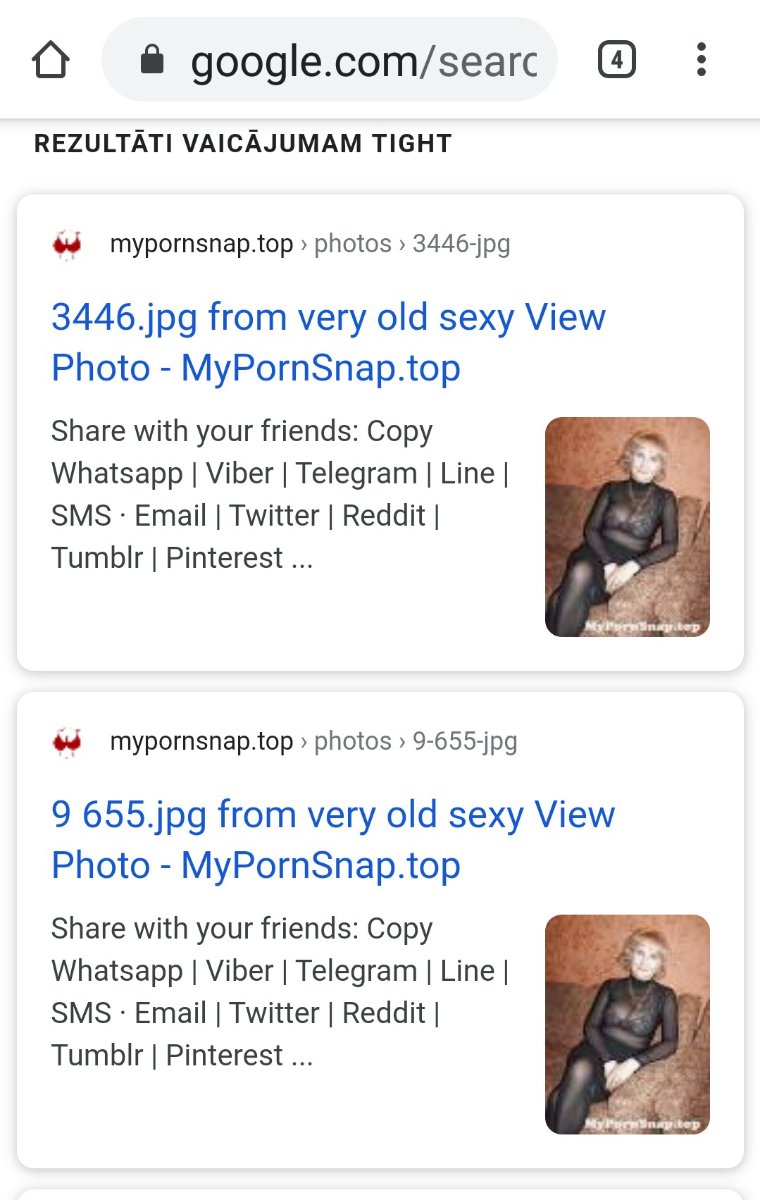Tap the thumbnail in the 9 655.jpg result
The image size is (760, 1200).
(627, 1024)
